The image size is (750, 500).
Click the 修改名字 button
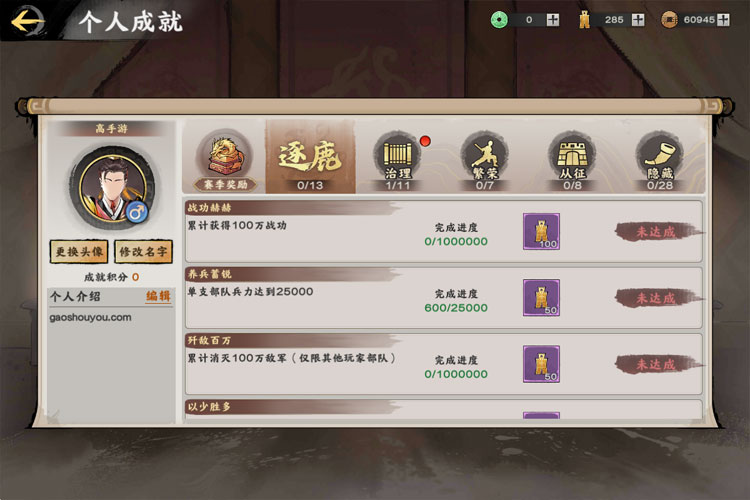pos(143,252)
